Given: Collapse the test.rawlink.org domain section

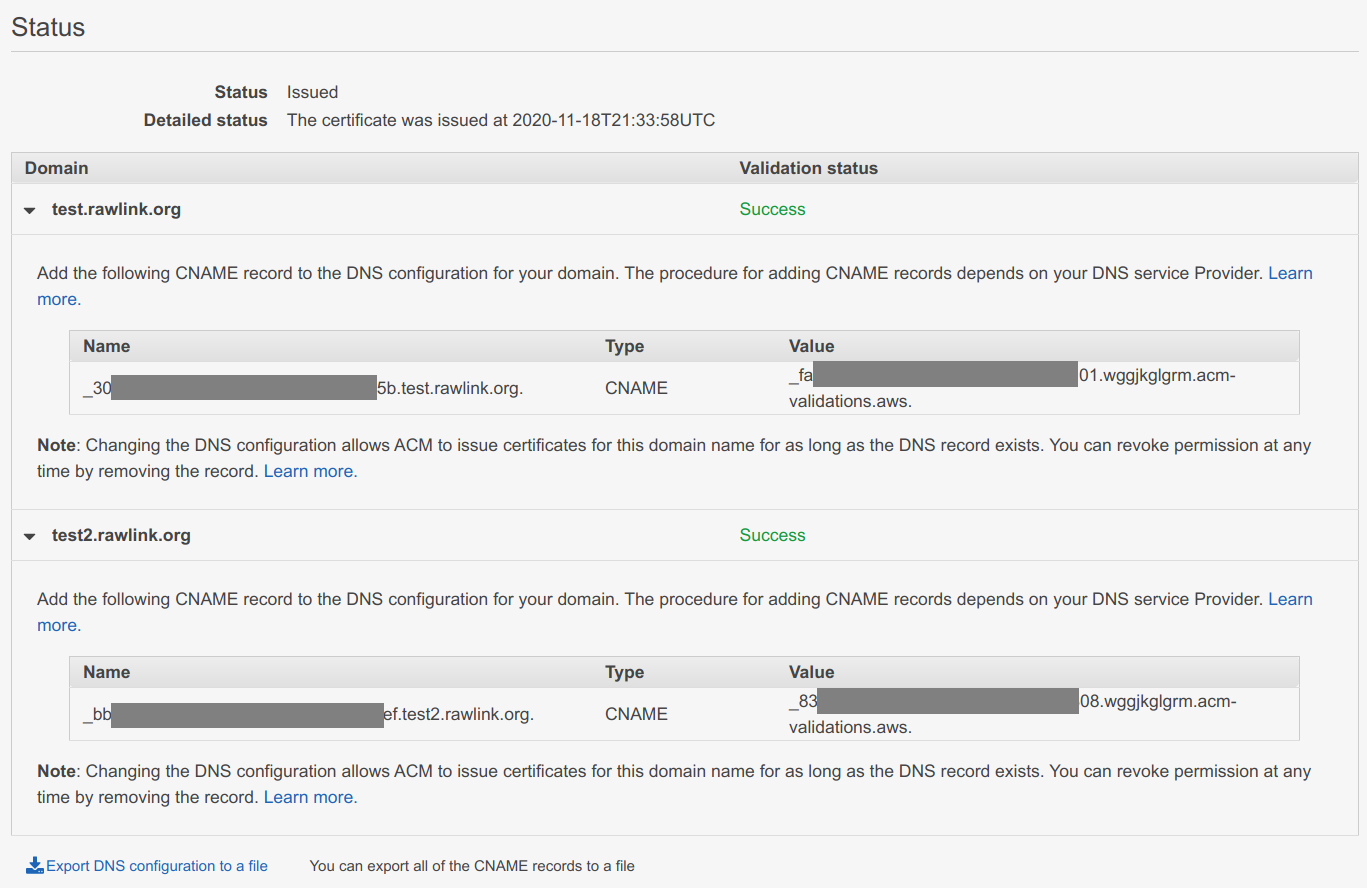Looking at the screenshot, I should click(30, 211).
